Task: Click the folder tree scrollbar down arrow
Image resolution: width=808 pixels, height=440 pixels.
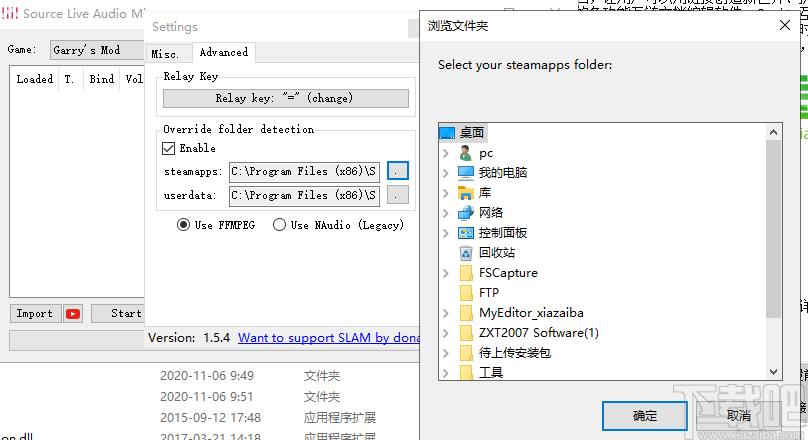Action: (773, 371)
